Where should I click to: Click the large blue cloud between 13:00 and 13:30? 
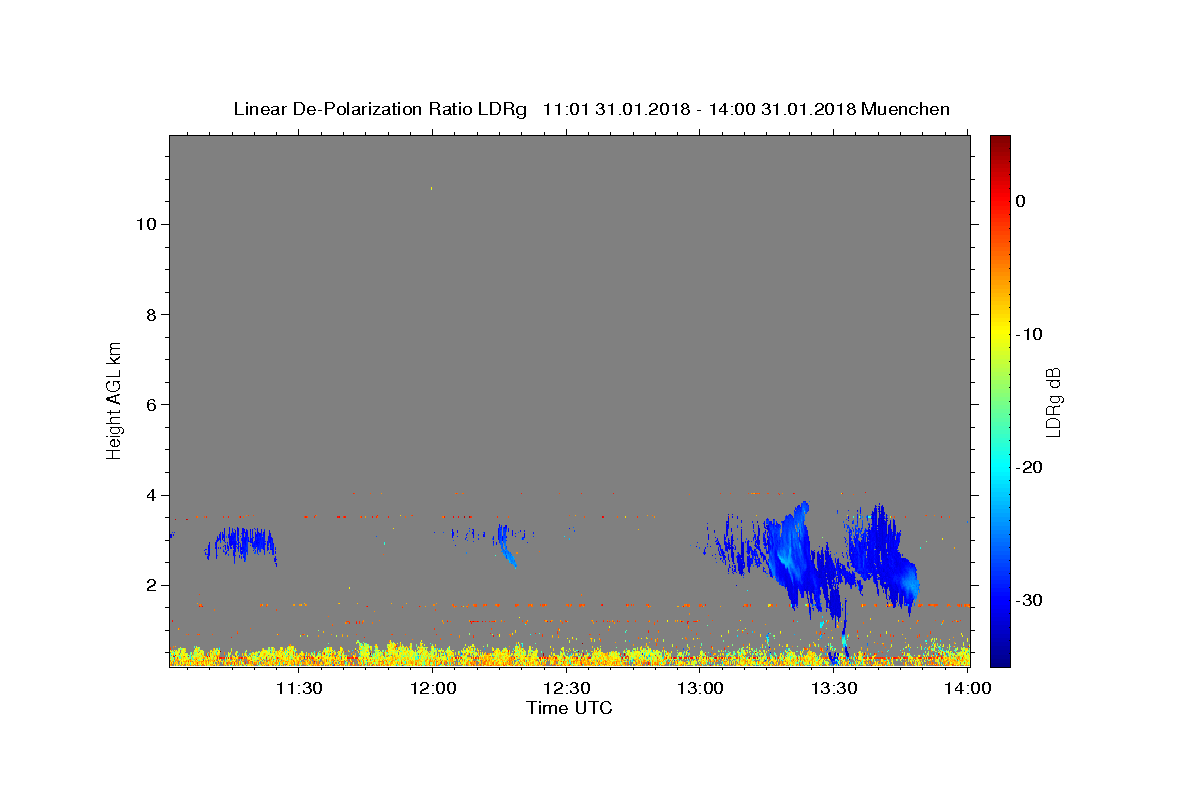pyautogui.click(x=790, y=560)
